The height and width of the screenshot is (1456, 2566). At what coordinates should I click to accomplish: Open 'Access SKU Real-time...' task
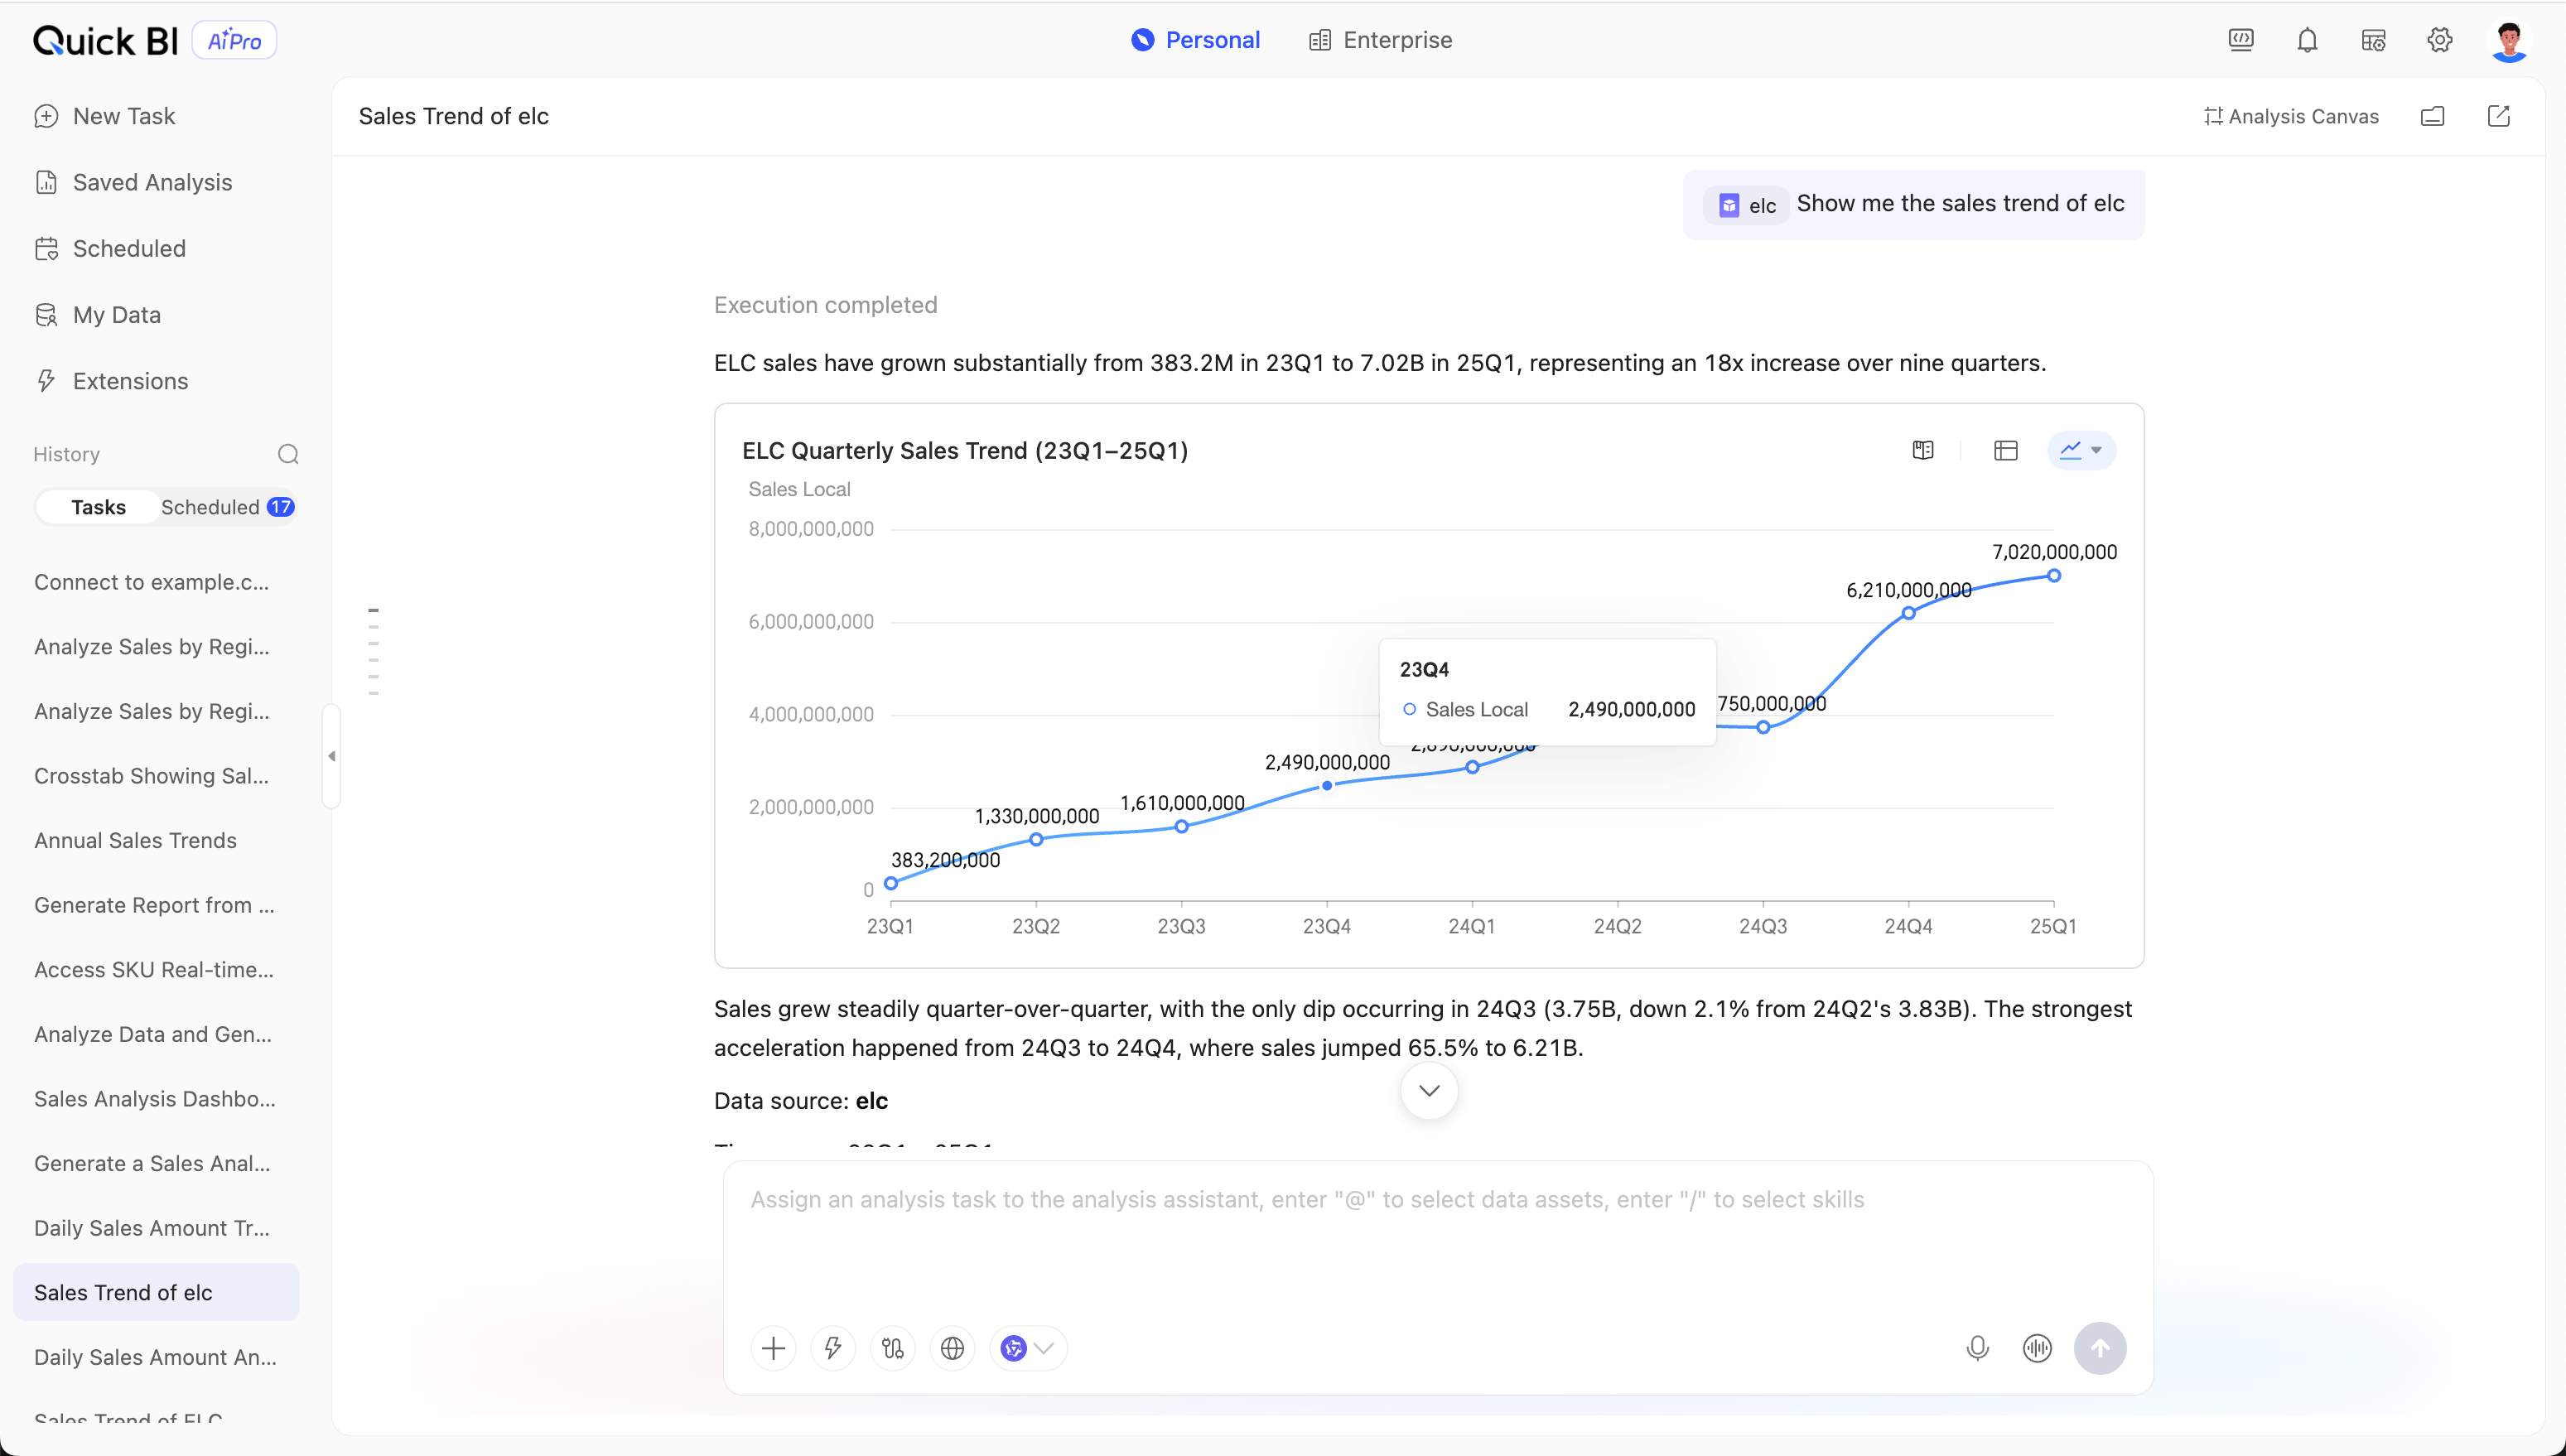coord(156,970)
